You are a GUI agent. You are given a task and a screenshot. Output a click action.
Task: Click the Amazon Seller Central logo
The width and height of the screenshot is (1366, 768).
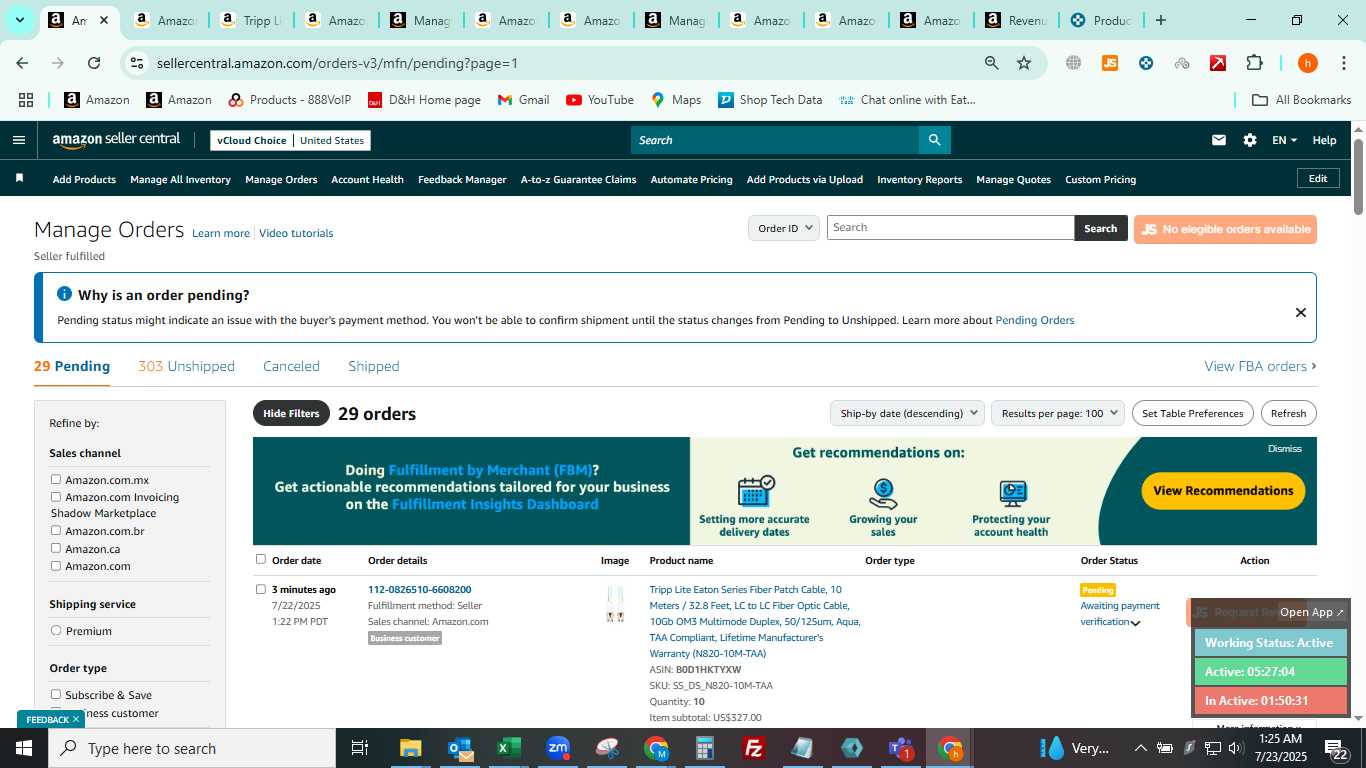pos(116,140)
